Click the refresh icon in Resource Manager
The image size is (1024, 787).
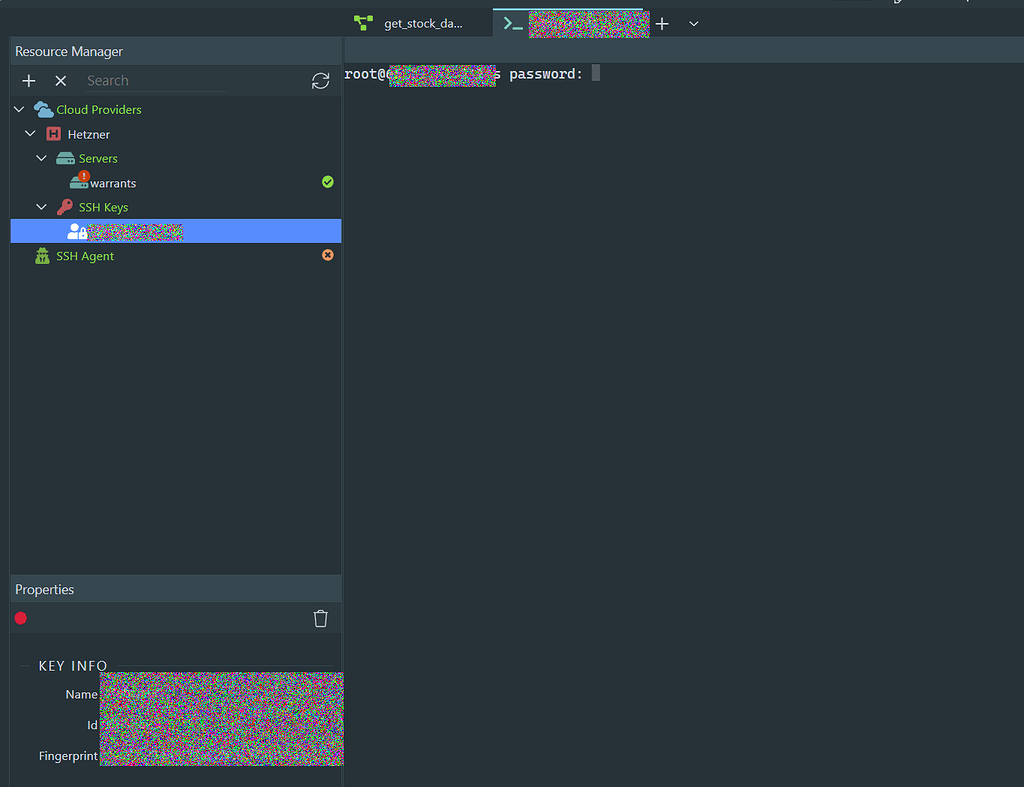[x=320, y=80]
